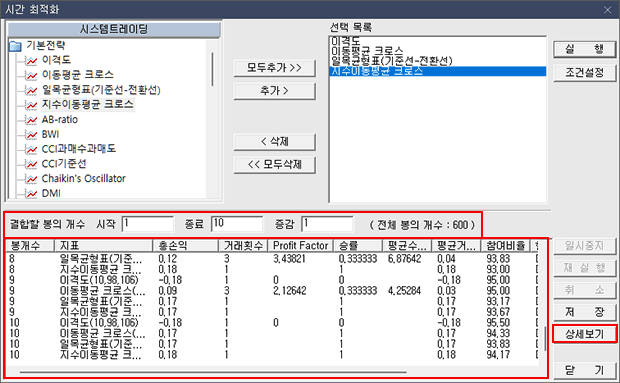Image resolution: width=620 pixels, height=383 pixels.
Task: Select 지수이동평균 크로스 in the strategy tree
Action: [88, 104]
